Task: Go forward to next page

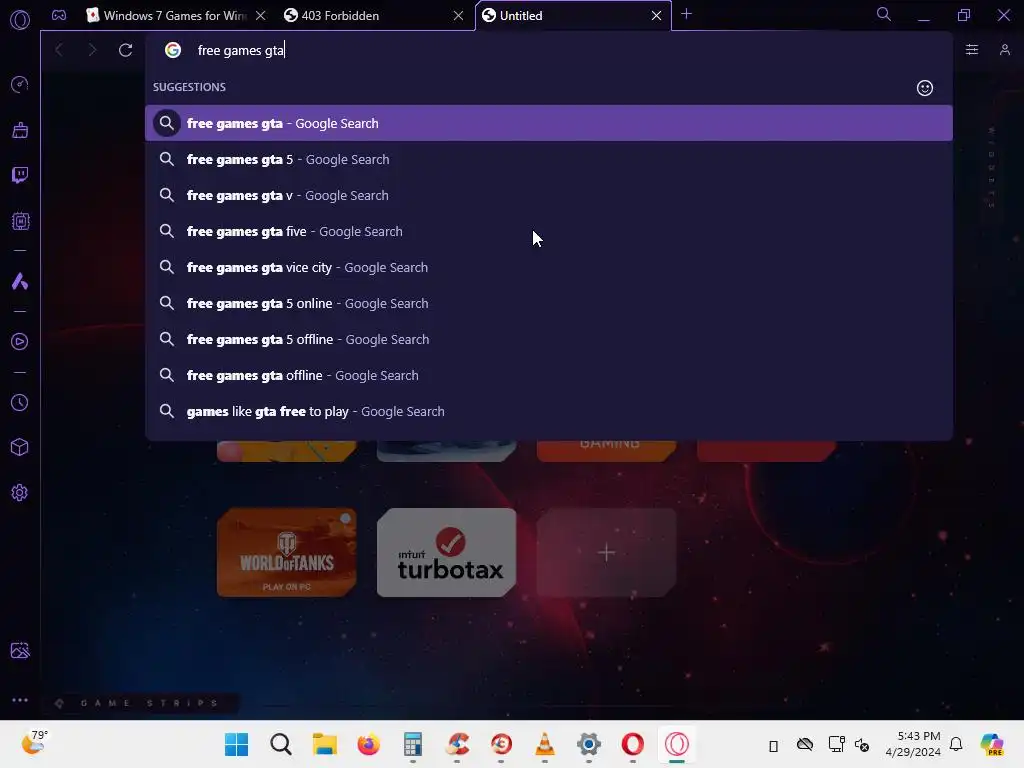Action: [x=92, y=50]
